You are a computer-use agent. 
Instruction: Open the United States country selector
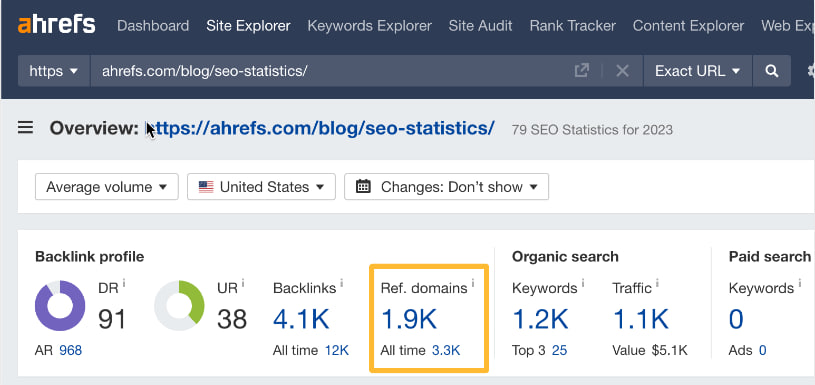[261, 187]
